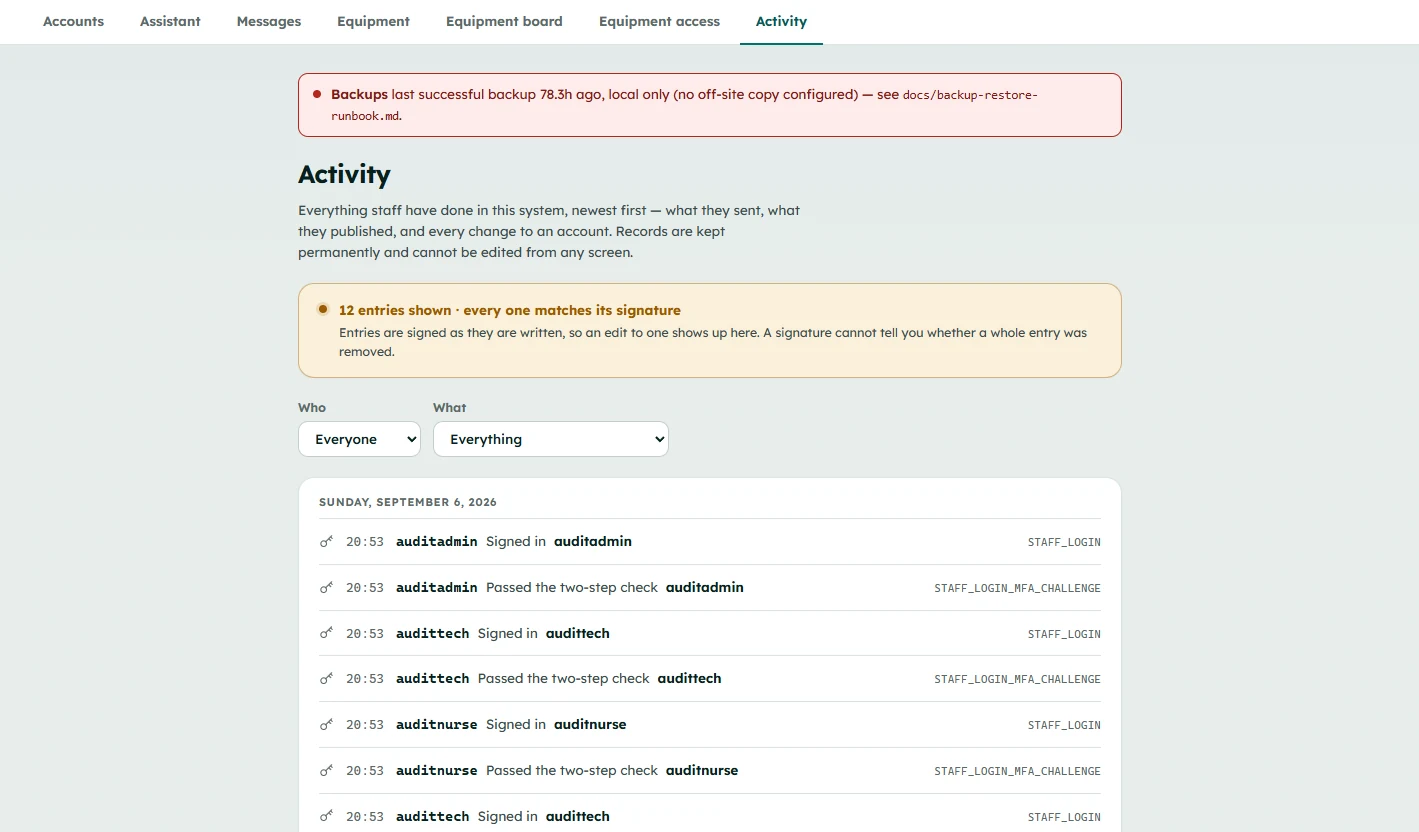Screen dimensions: 1419x832
Task: Click key icon in auditadmin Signed in row
Action: pos(326,542)
